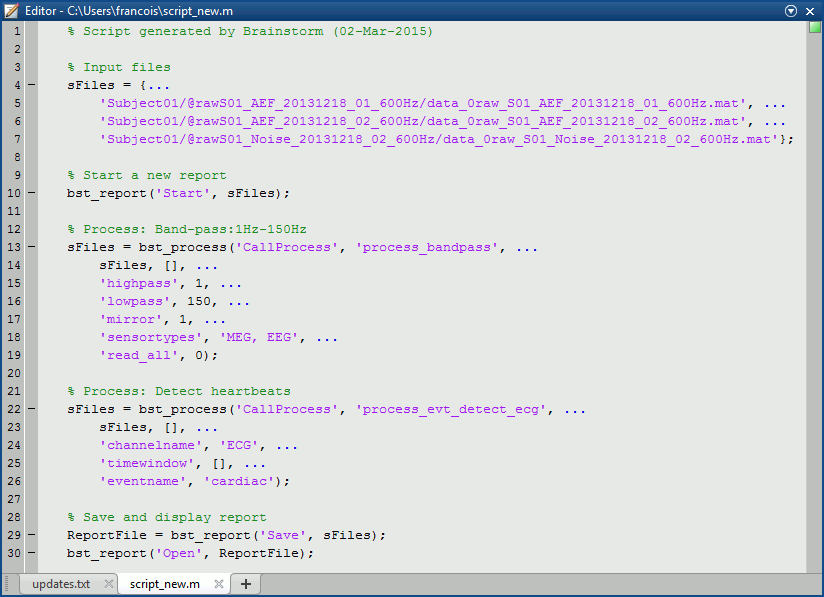
Task: Select the script_new.m tab
Action: [164, 584]
